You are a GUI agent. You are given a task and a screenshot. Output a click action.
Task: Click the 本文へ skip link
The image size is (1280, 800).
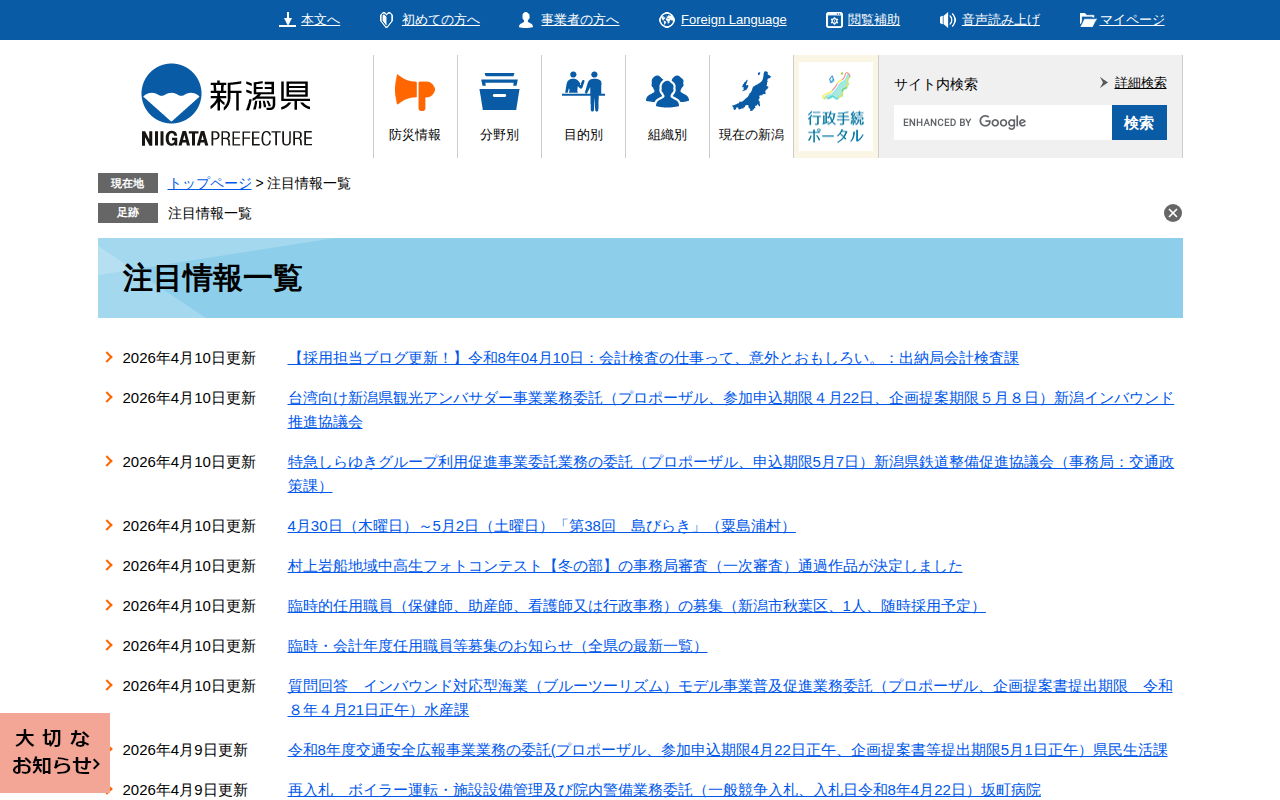(x=311, y=19)
